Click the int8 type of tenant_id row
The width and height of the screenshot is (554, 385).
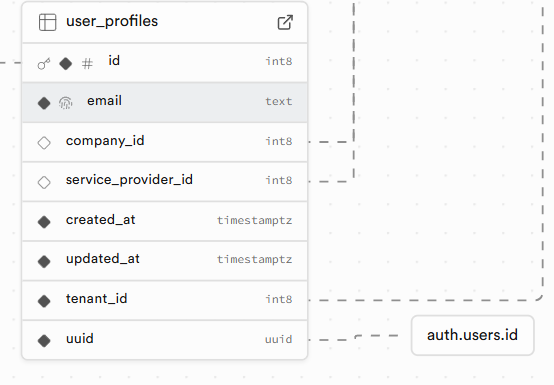click(x=279, y=299)
